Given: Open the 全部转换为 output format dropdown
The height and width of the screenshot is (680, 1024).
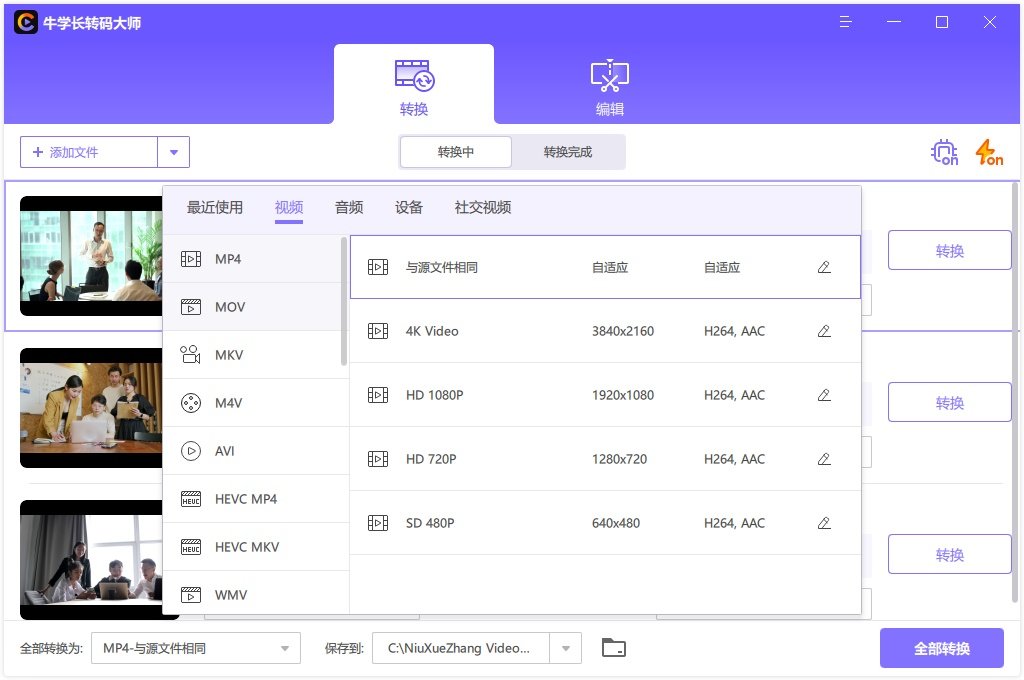Looking at the screenshot, I should point(195,647).
